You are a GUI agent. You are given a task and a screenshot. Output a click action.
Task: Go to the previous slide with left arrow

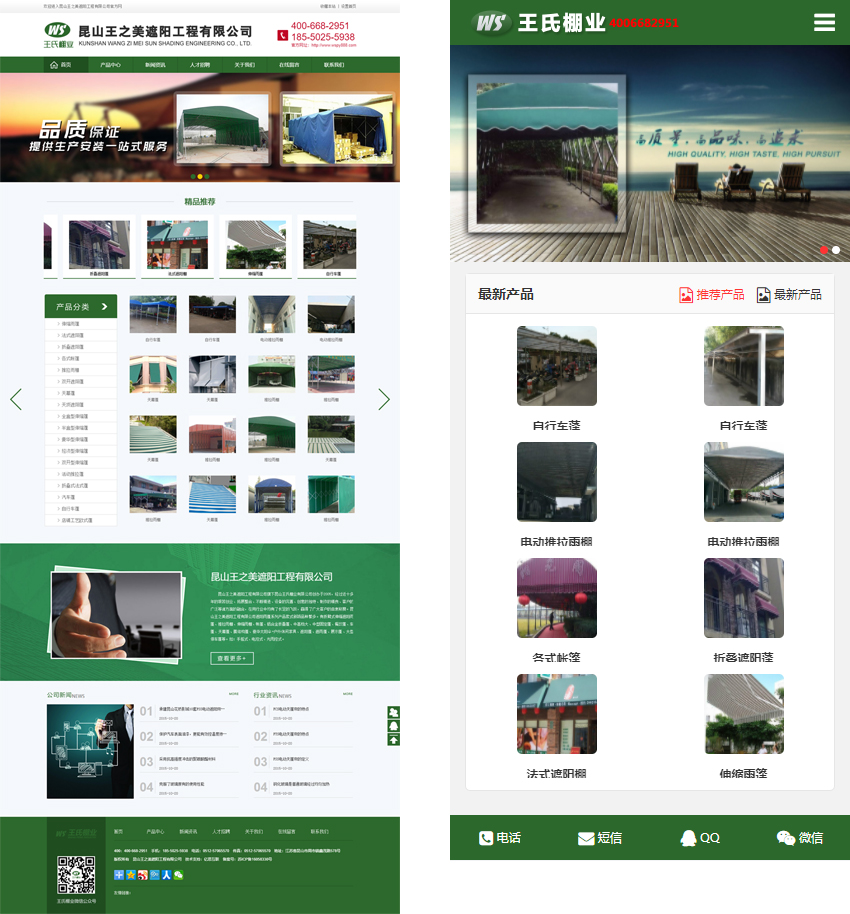pos(16,399)
